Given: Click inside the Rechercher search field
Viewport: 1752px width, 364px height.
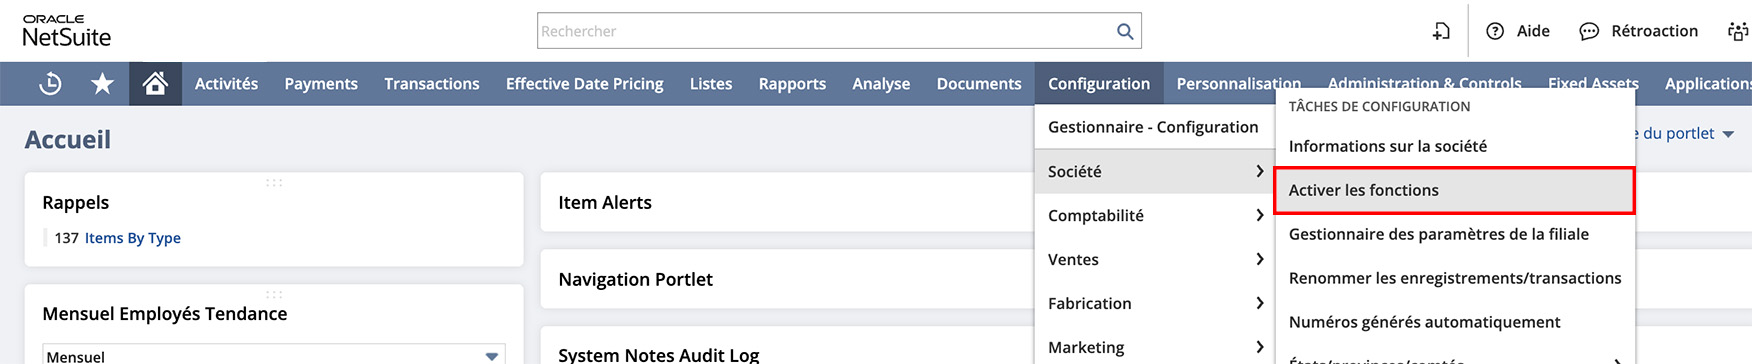Looking at the screenshot, I should (825, 31).
